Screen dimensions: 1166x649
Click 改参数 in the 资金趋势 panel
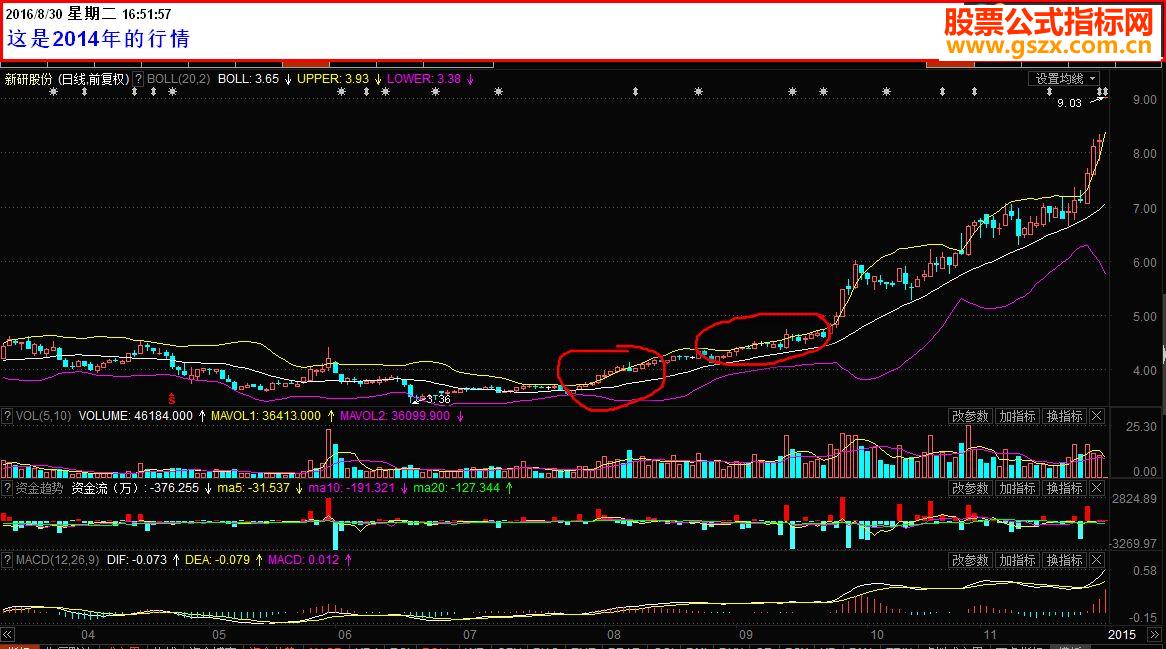(970, 488)
